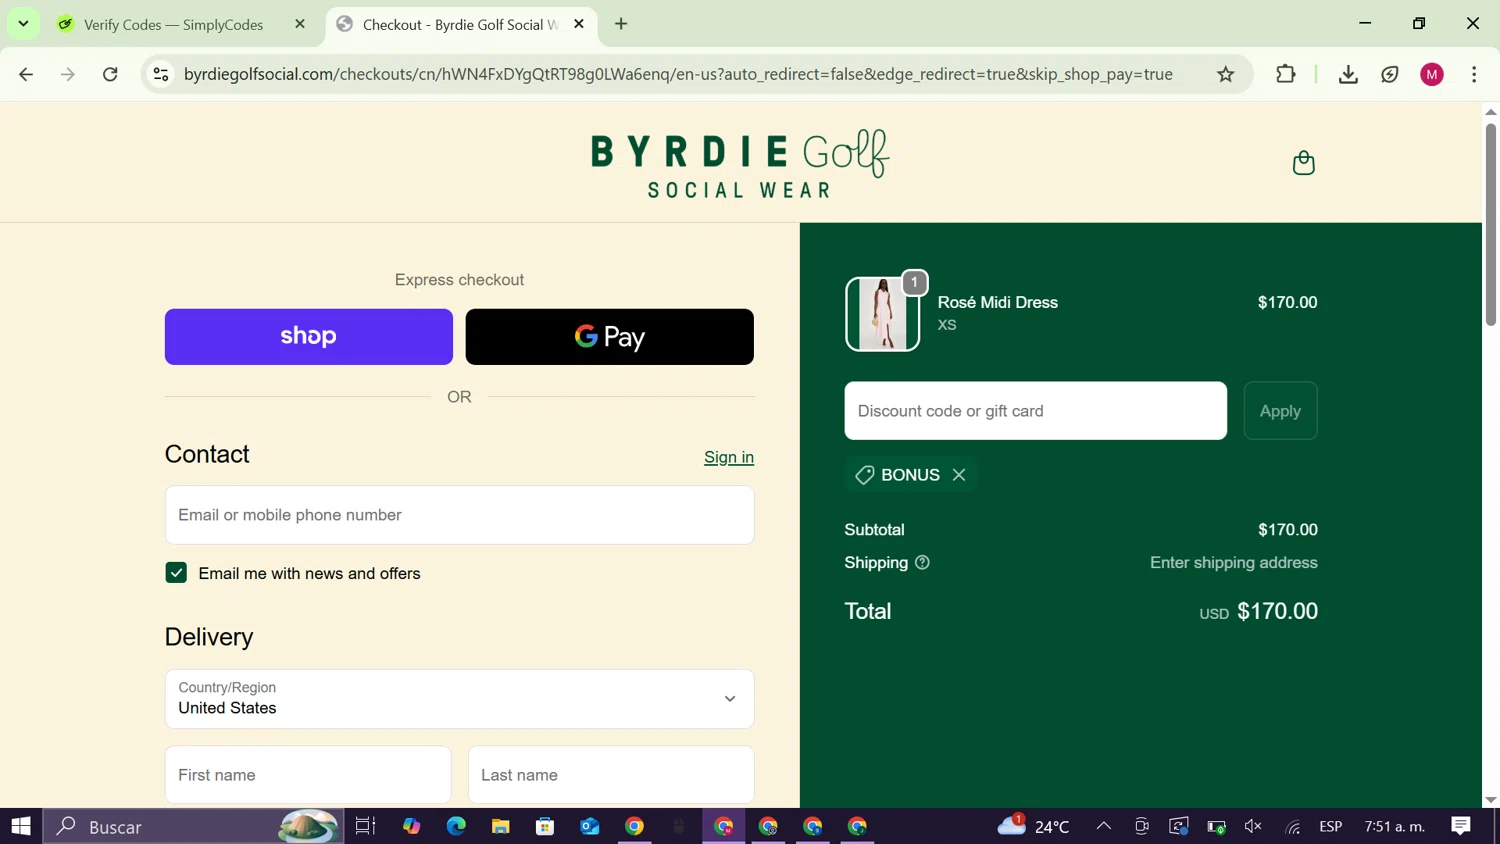Click the Byrdie Golf Social Wear logo
Screen dimensions: 1500x844
(740, 164)
